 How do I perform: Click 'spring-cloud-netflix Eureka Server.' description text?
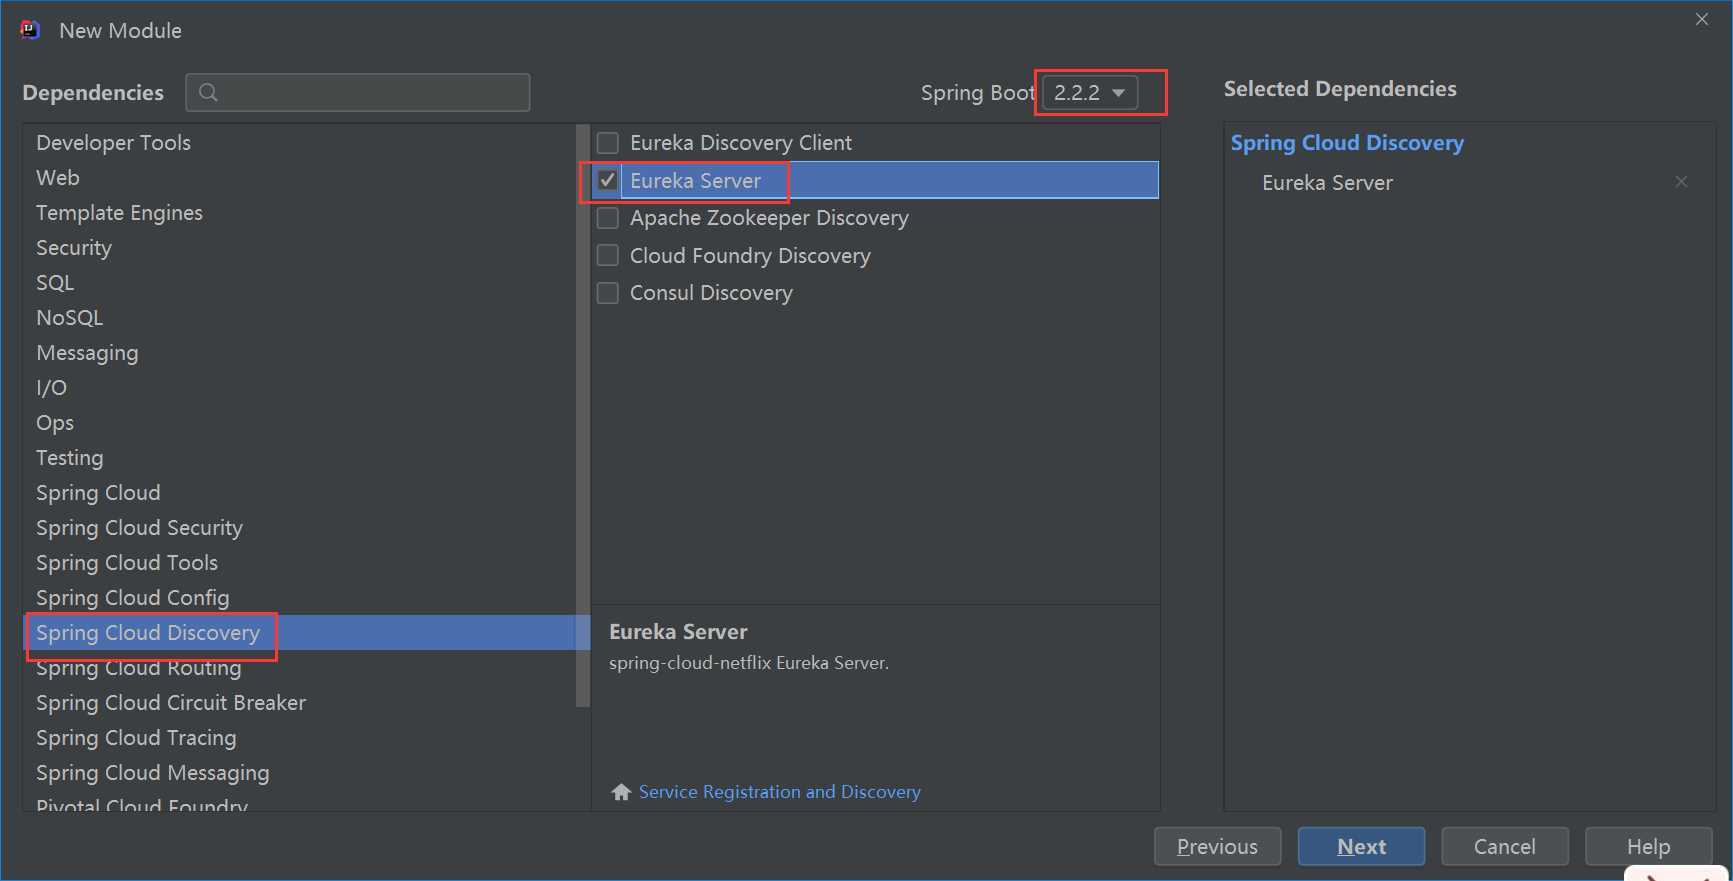pyautogui.click(x=749, y=663)
